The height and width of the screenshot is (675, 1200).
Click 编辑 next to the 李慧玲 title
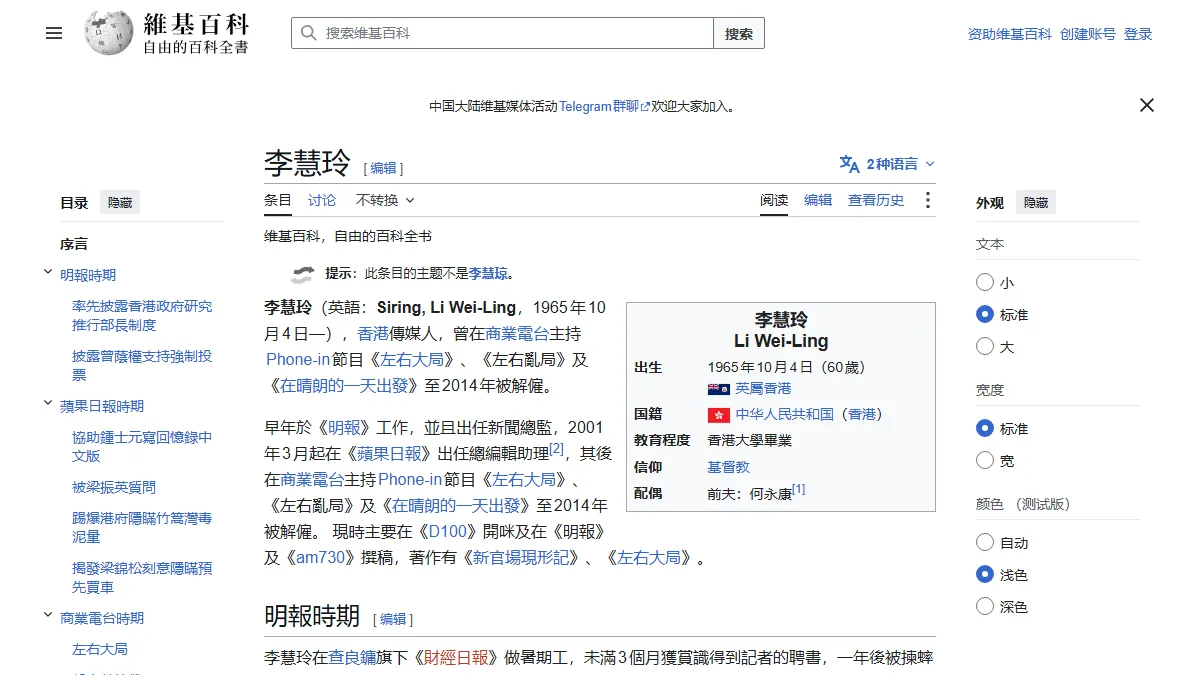click(x=384, y=168)
